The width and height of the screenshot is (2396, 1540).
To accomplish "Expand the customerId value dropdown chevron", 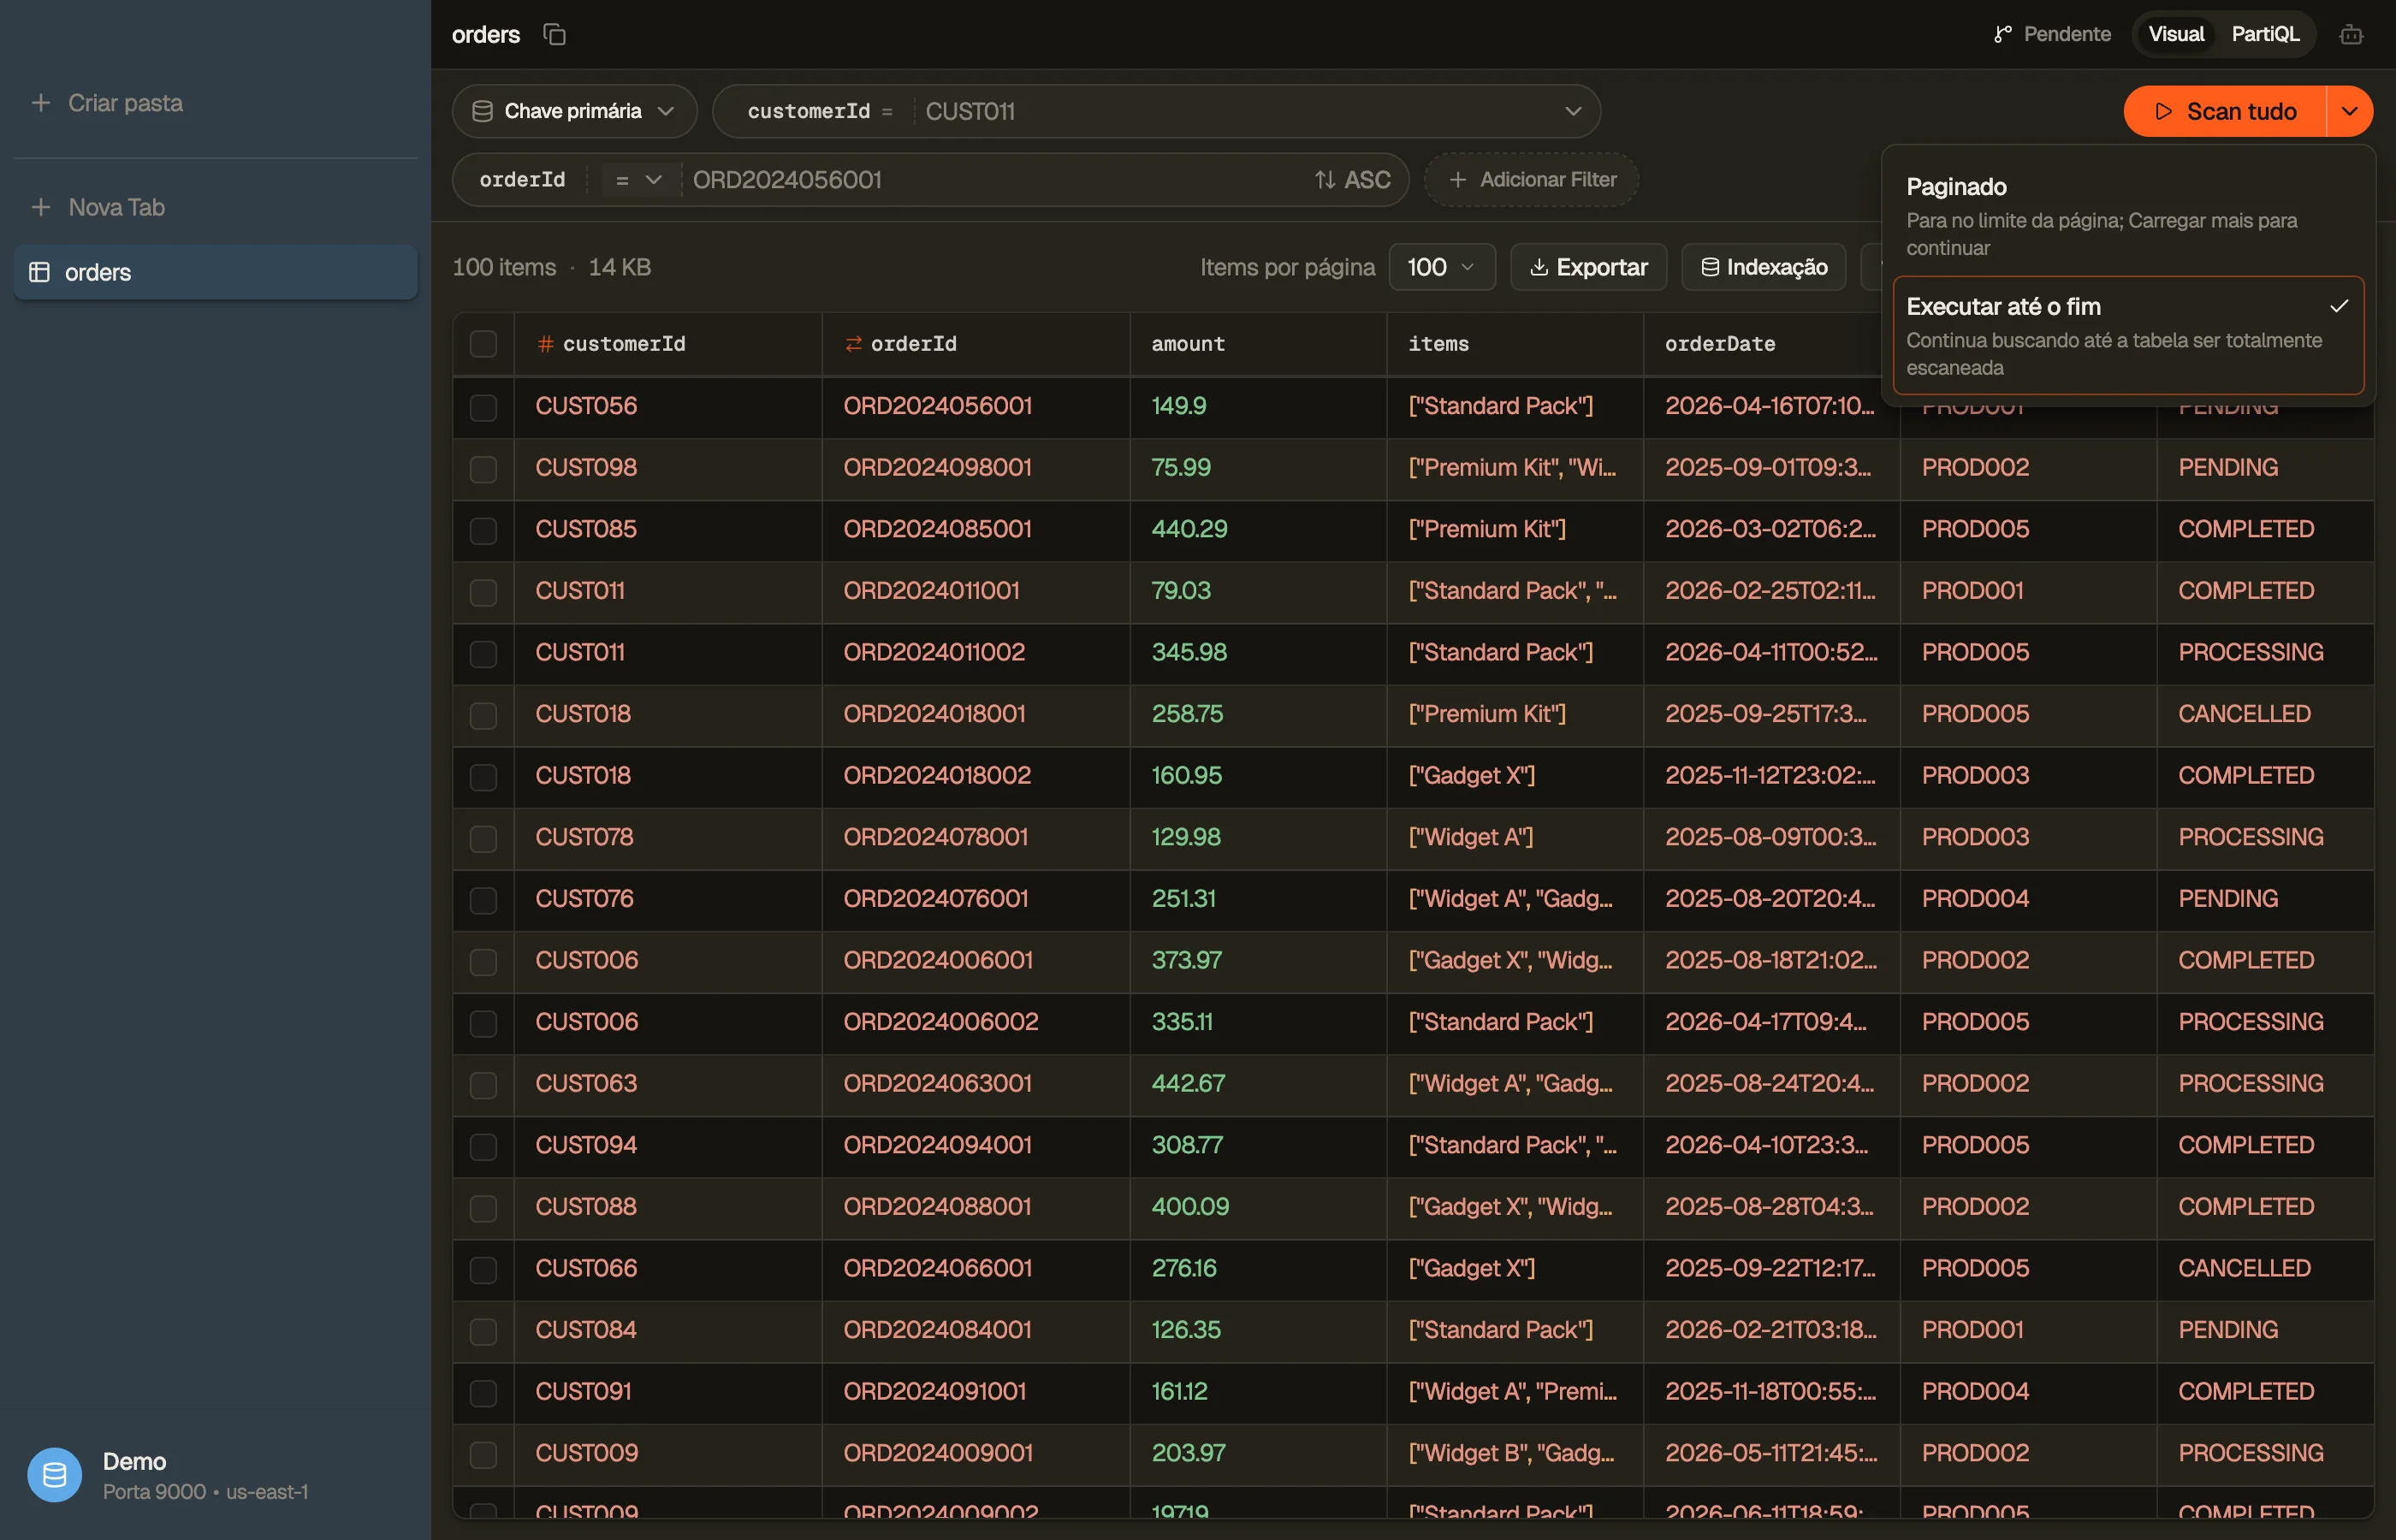I will [1573, 111].
